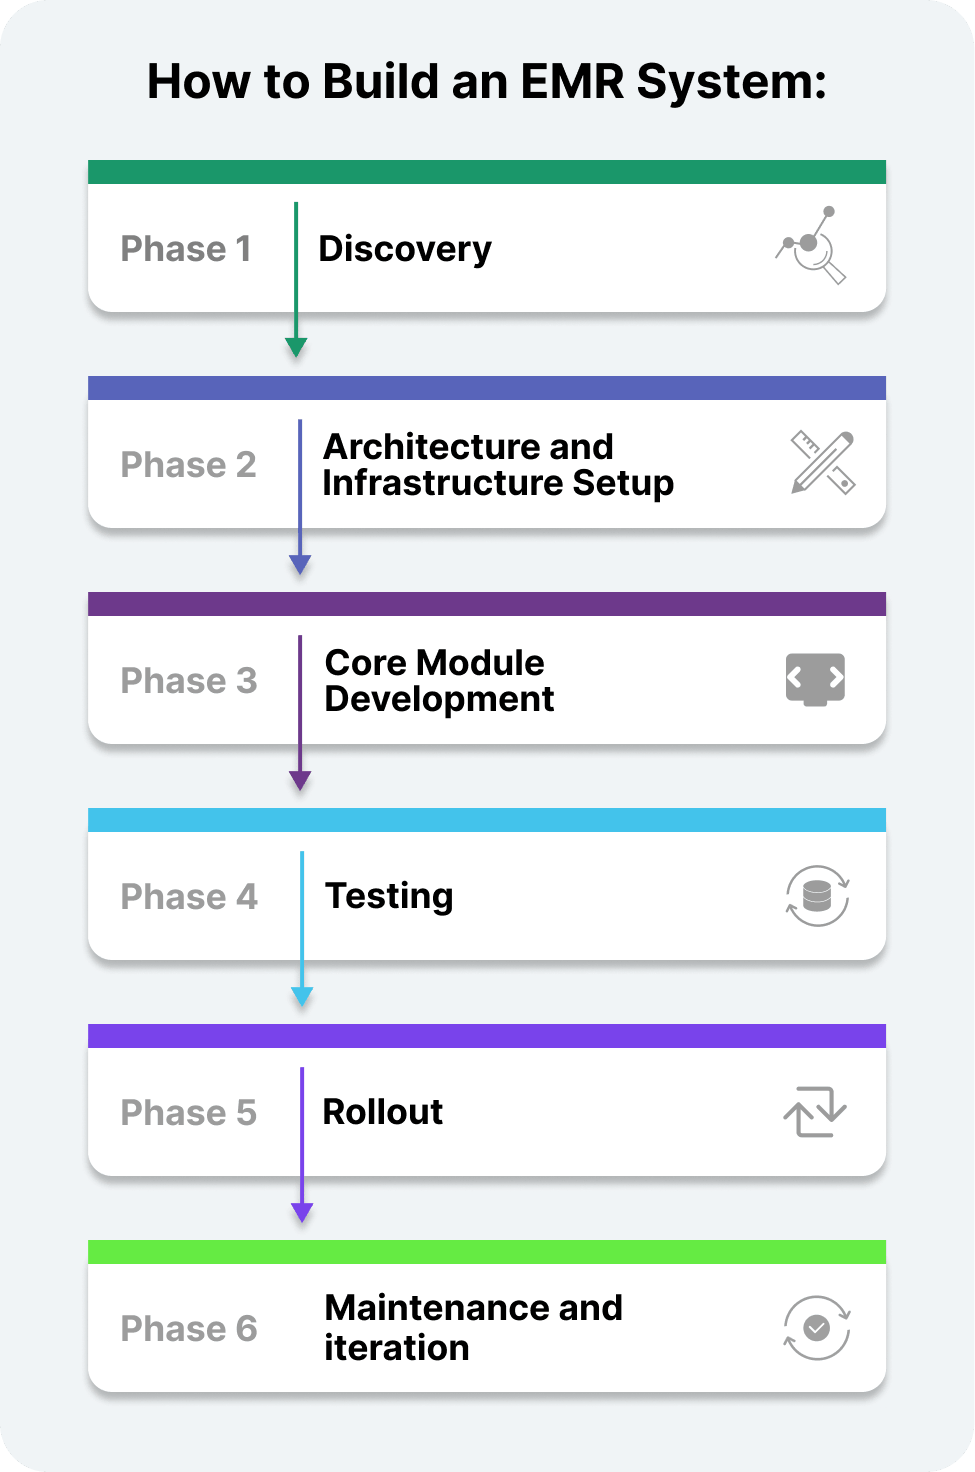The width and height of the screenshot is (975, 1472).
Task: Select the Testing step title
Action: 389,896
